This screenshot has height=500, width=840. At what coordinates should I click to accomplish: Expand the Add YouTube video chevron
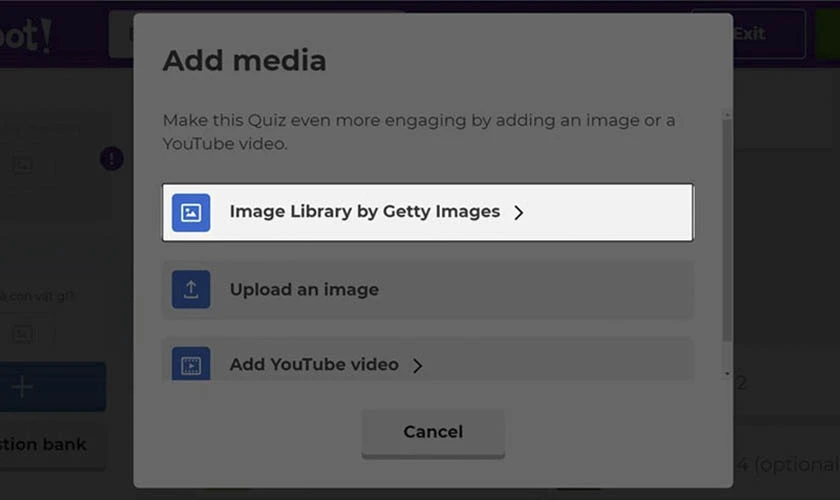417,365
